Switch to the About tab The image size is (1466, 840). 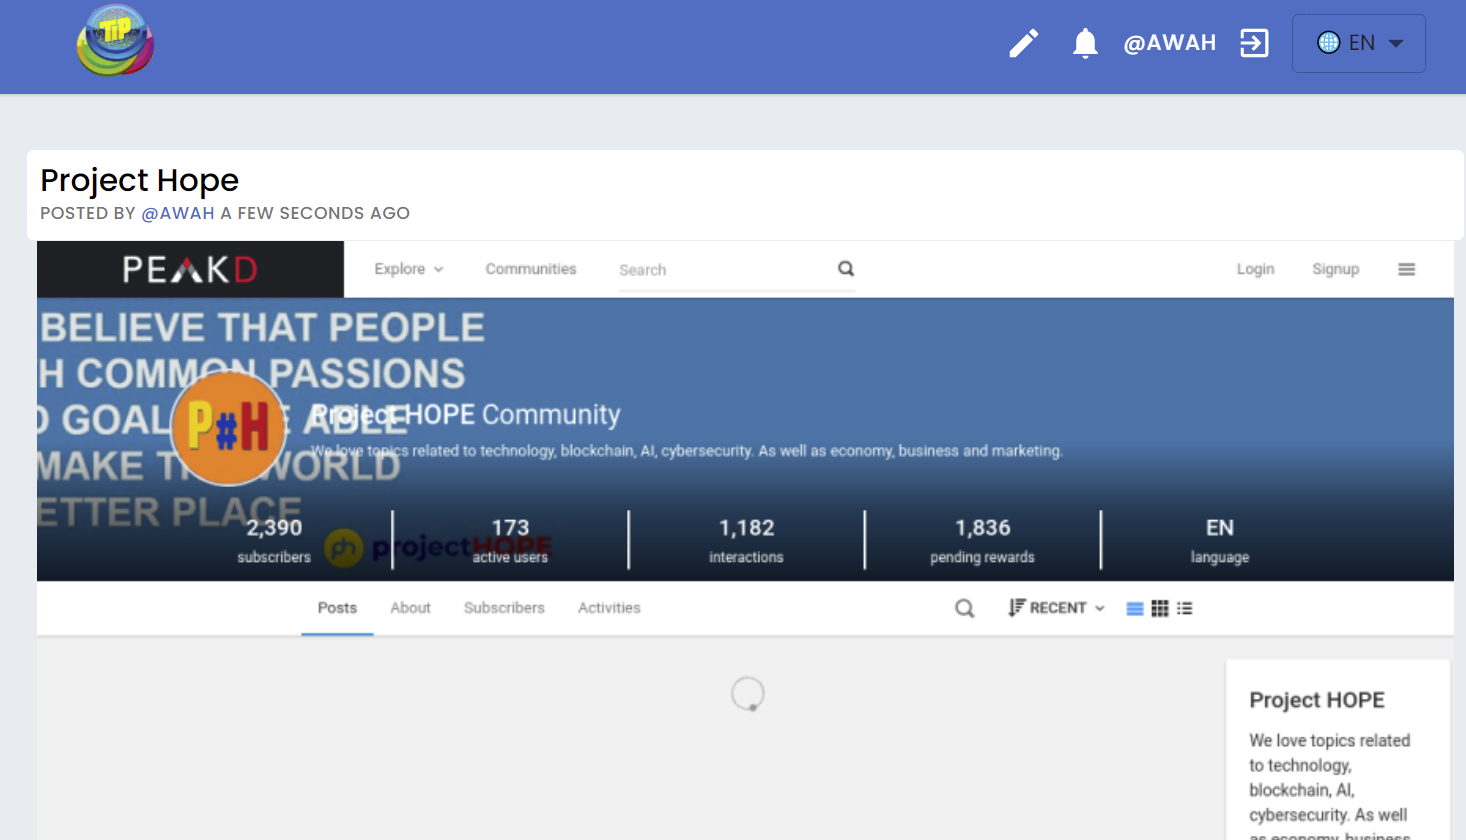tap(410, 608)
